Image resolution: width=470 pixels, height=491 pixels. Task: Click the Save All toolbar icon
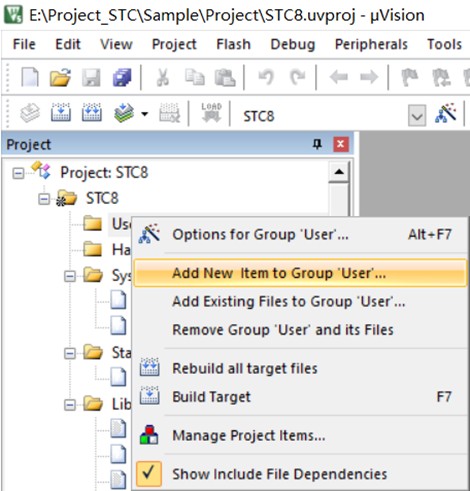pyautogui.click(x=122, y=77)
